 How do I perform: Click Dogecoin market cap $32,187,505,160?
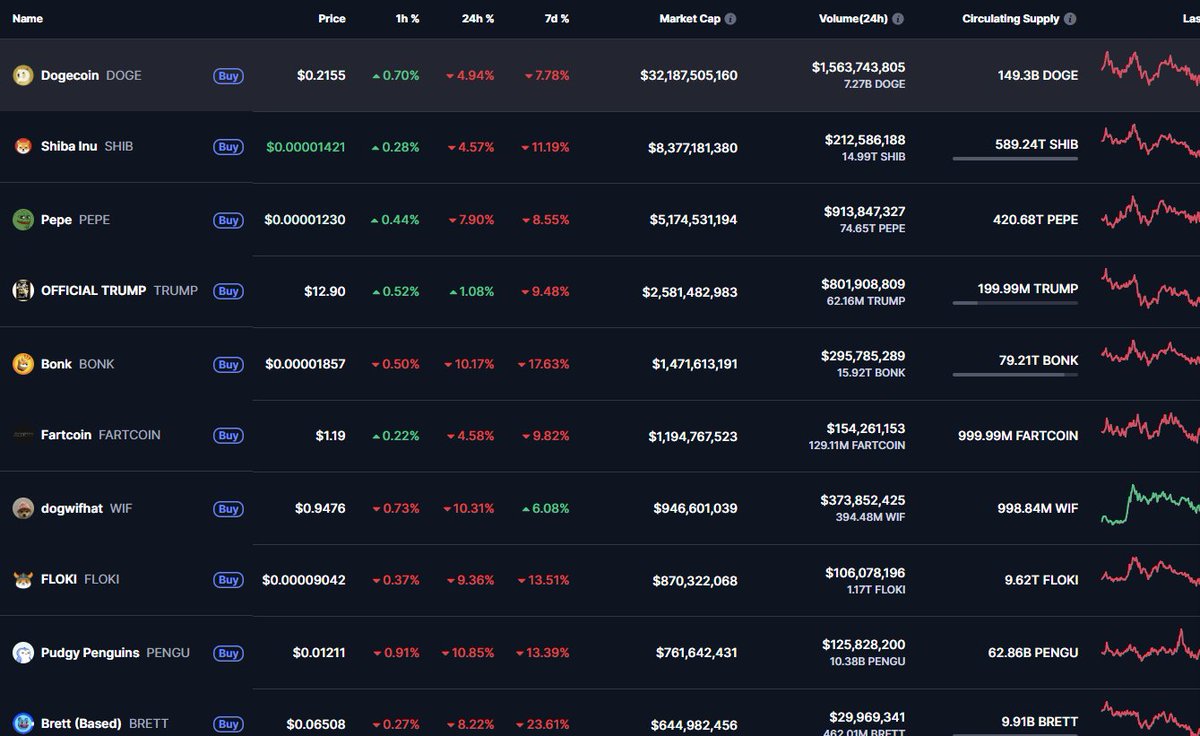click(689, 76)
